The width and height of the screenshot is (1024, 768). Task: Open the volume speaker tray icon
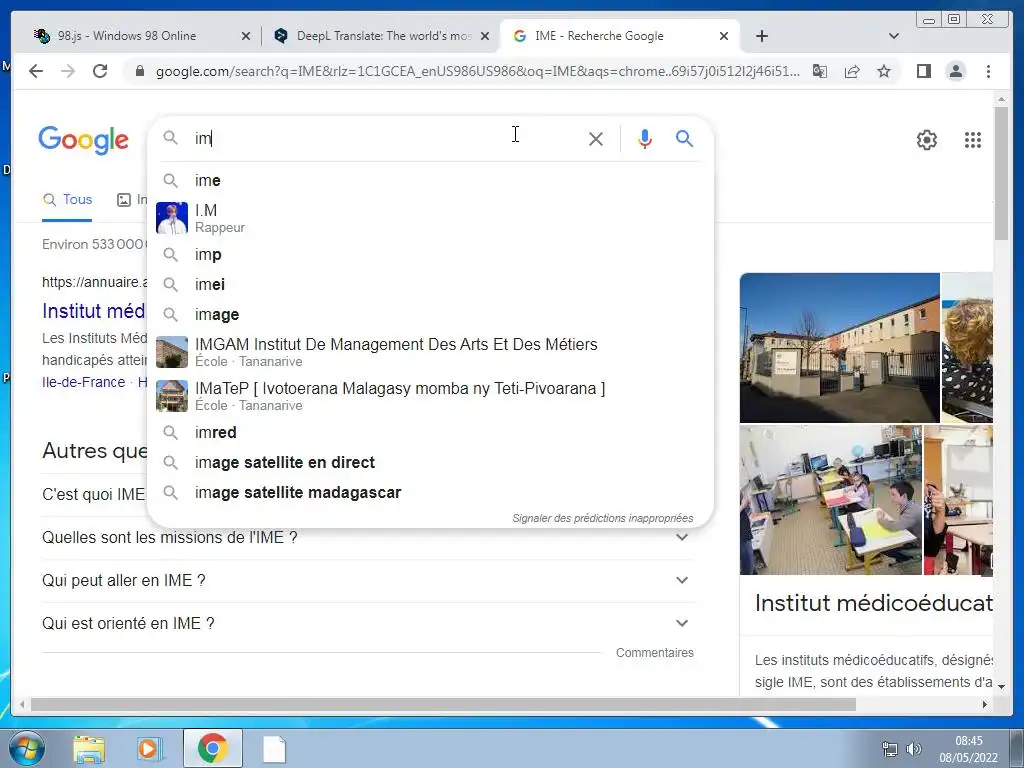click(914, 749)
